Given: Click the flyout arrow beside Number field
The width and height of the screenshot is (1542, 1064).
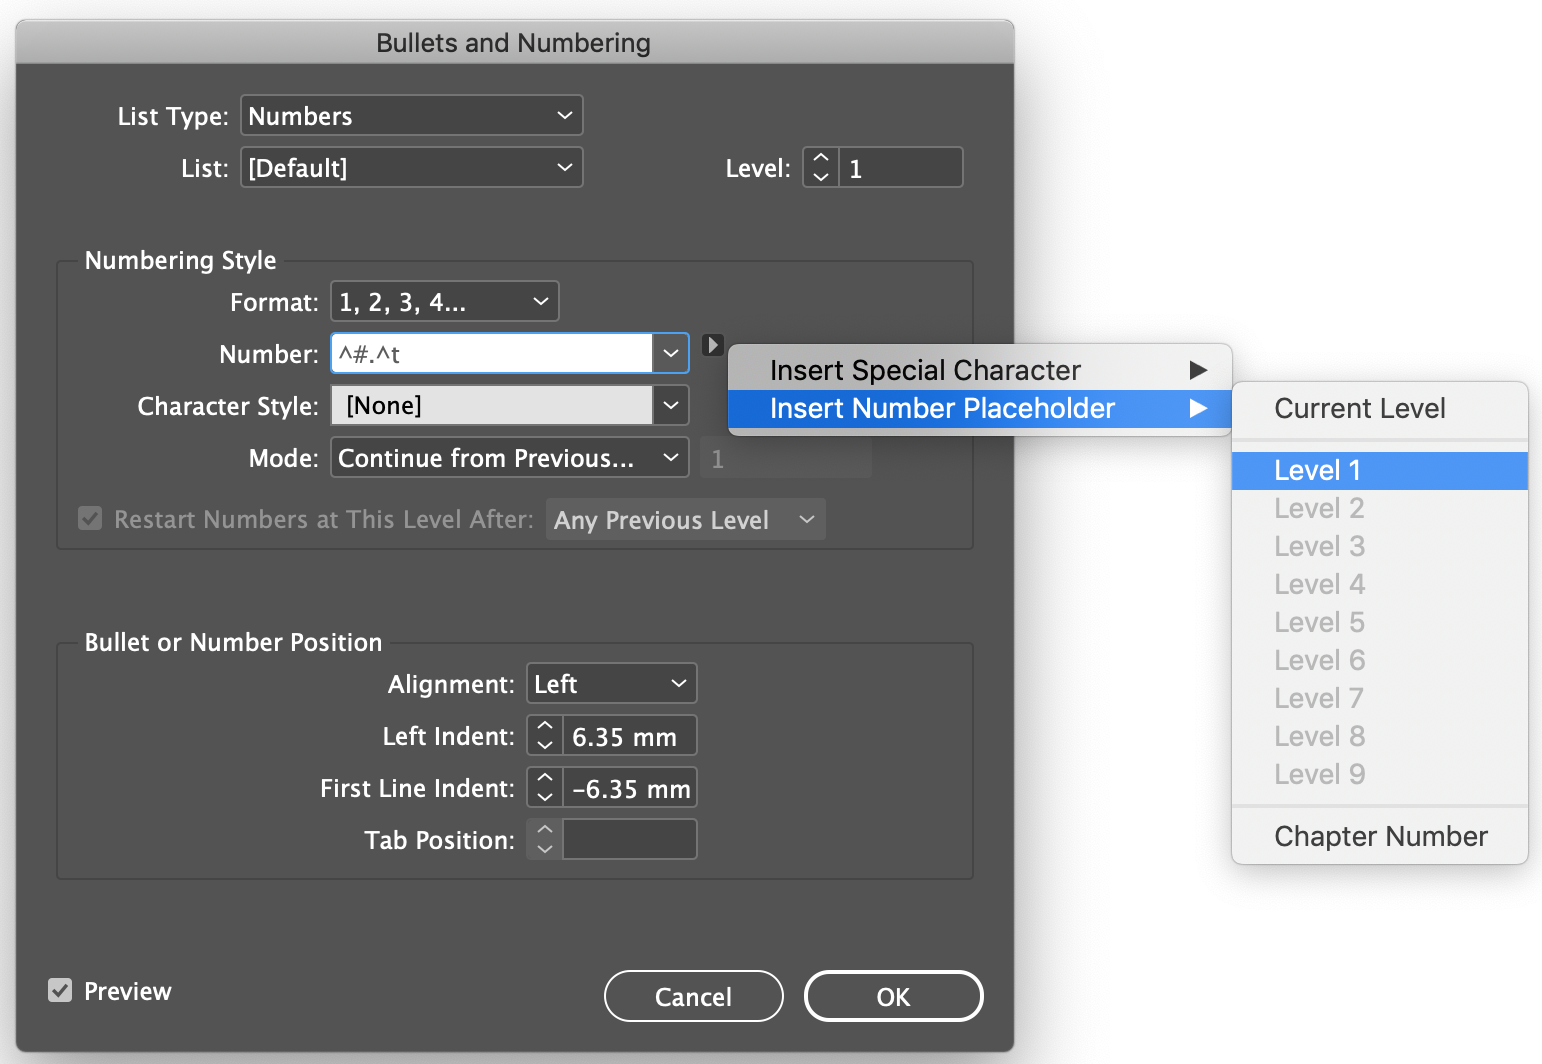Looking at the screenshot, I should [x=712, y=346].
